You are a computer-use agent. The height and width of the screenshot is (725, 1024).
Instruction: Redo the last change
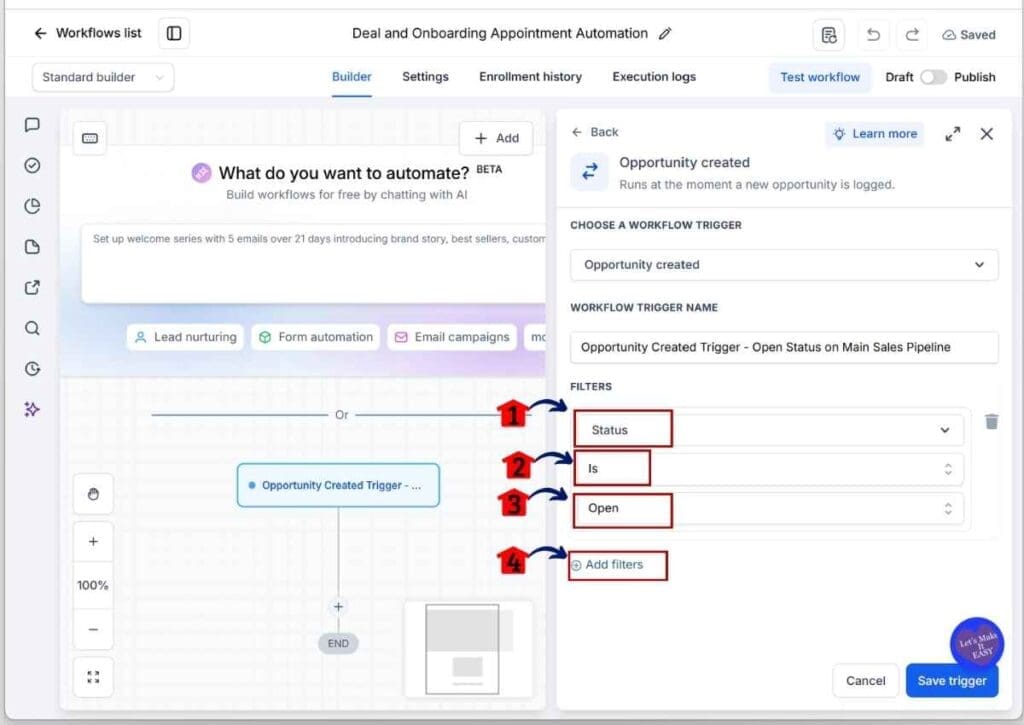912,35
